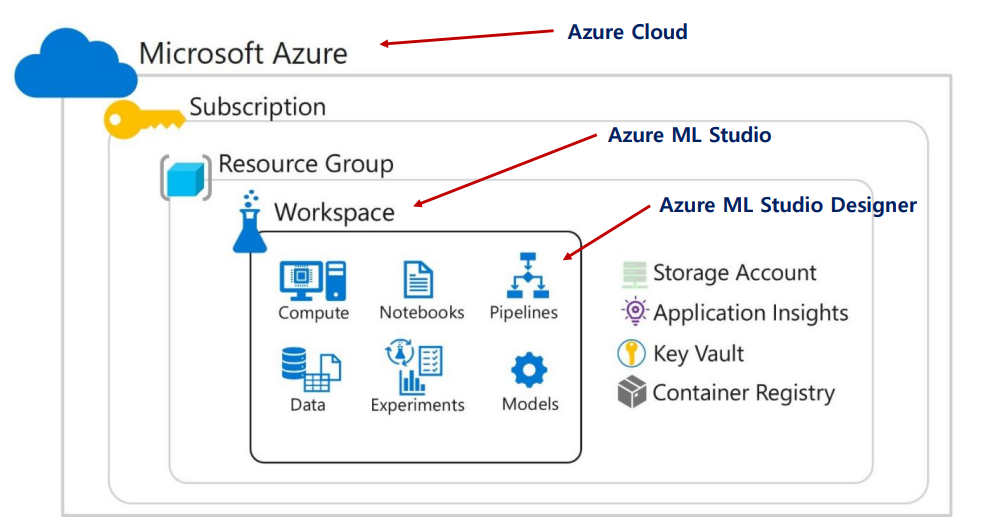Open the Experiments chart icon
Viewport: 985px width, 532px height.
415,366
